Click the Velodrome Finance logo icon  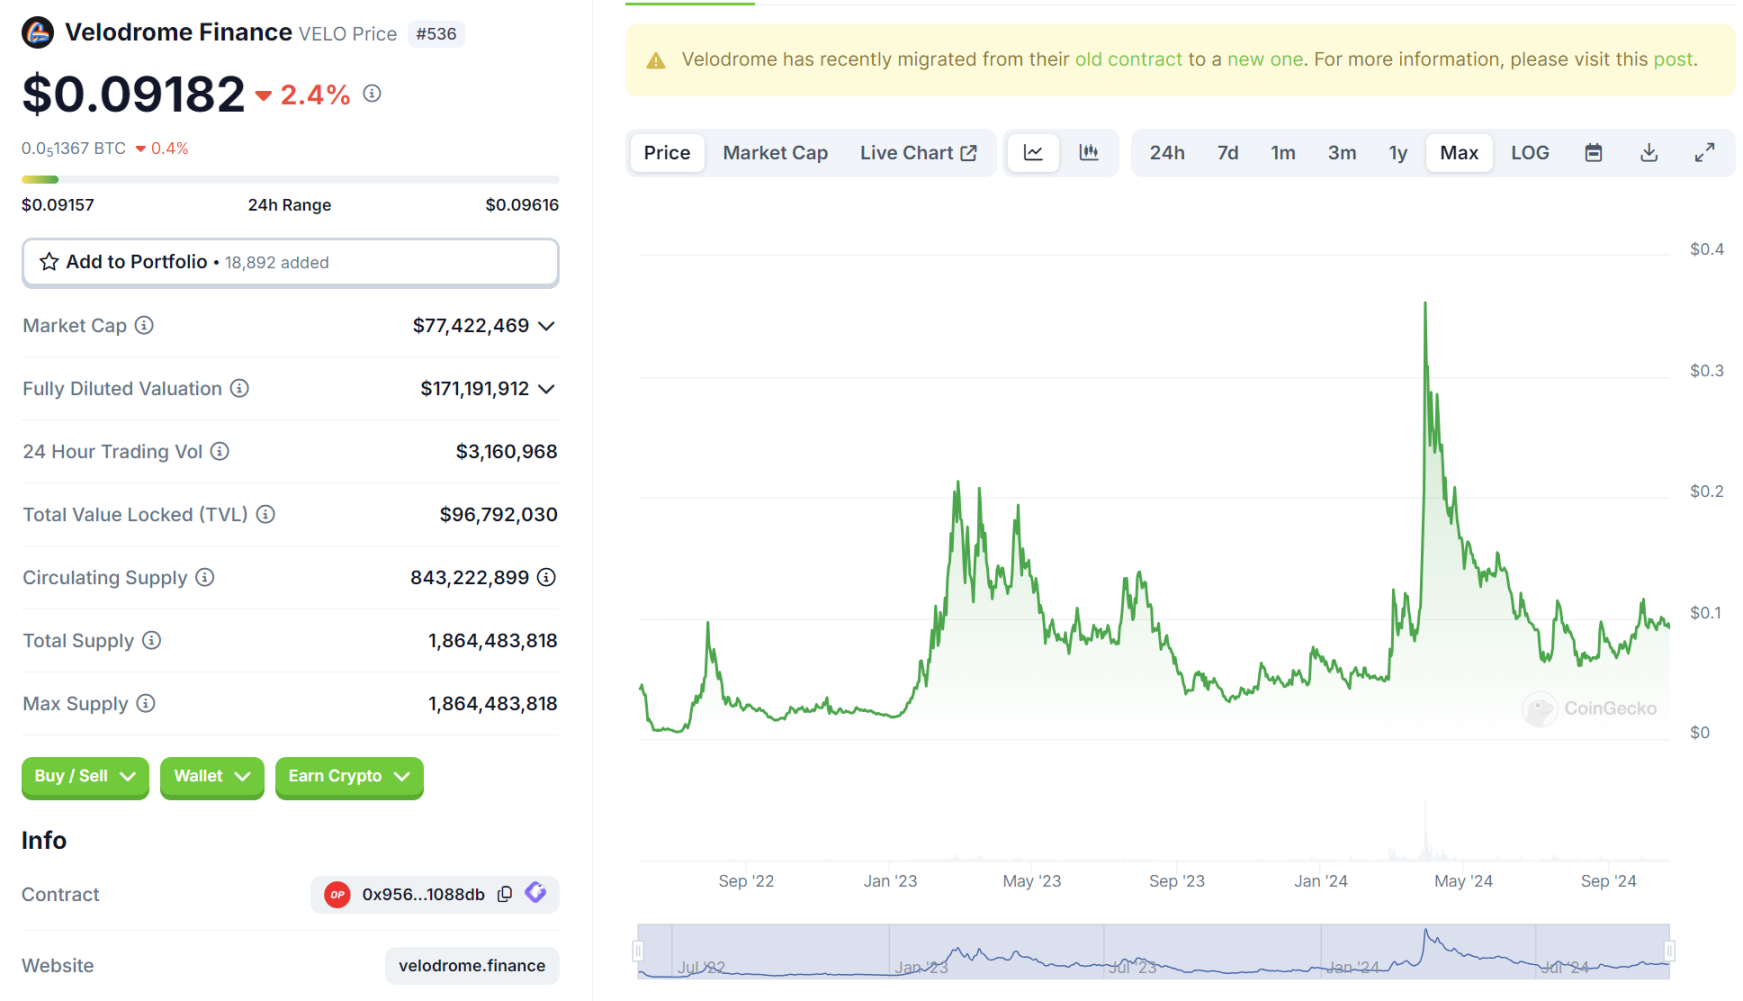click(38, 33)
